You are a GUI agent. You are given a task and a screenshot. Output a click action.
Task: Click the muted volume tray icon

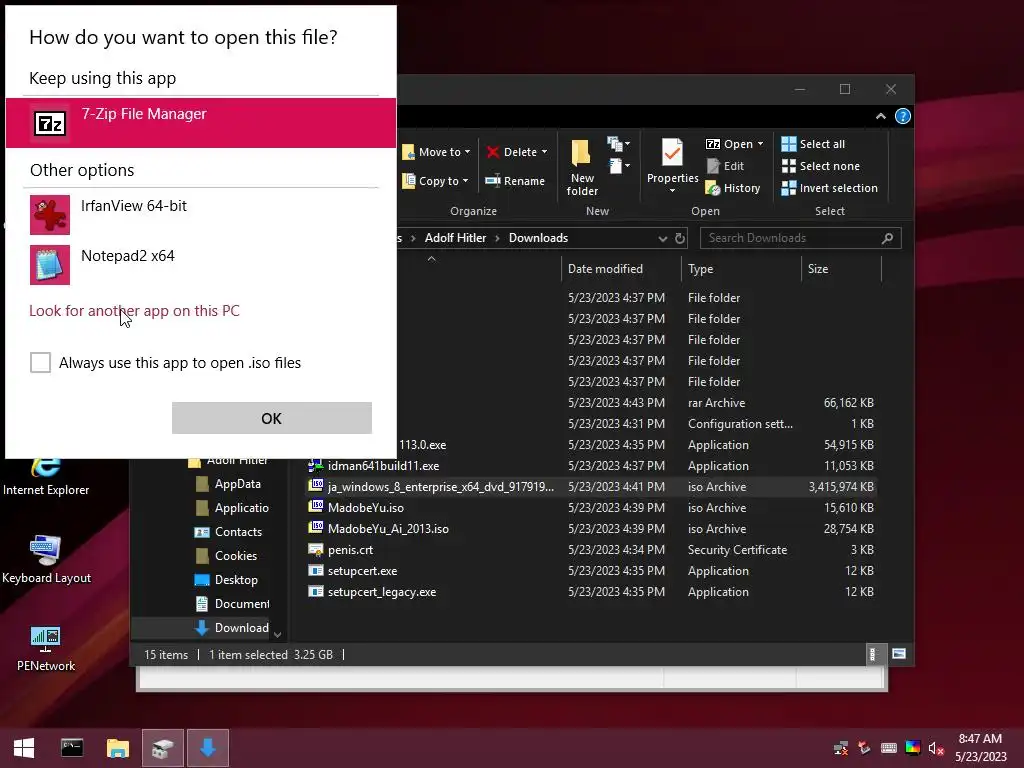(x=936, y=748)
